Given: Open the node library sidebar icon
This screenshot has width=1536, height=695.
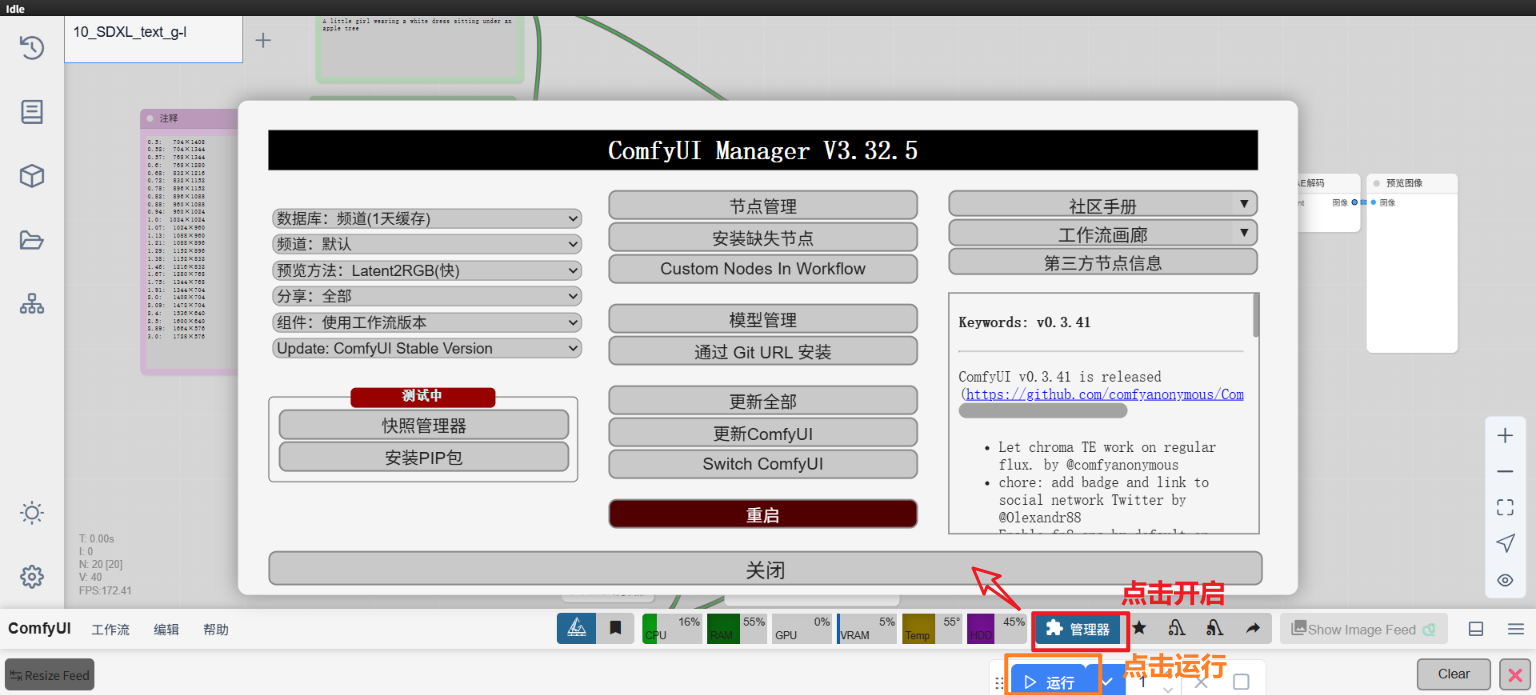Looking at the screenshot, I should point(32,112).
